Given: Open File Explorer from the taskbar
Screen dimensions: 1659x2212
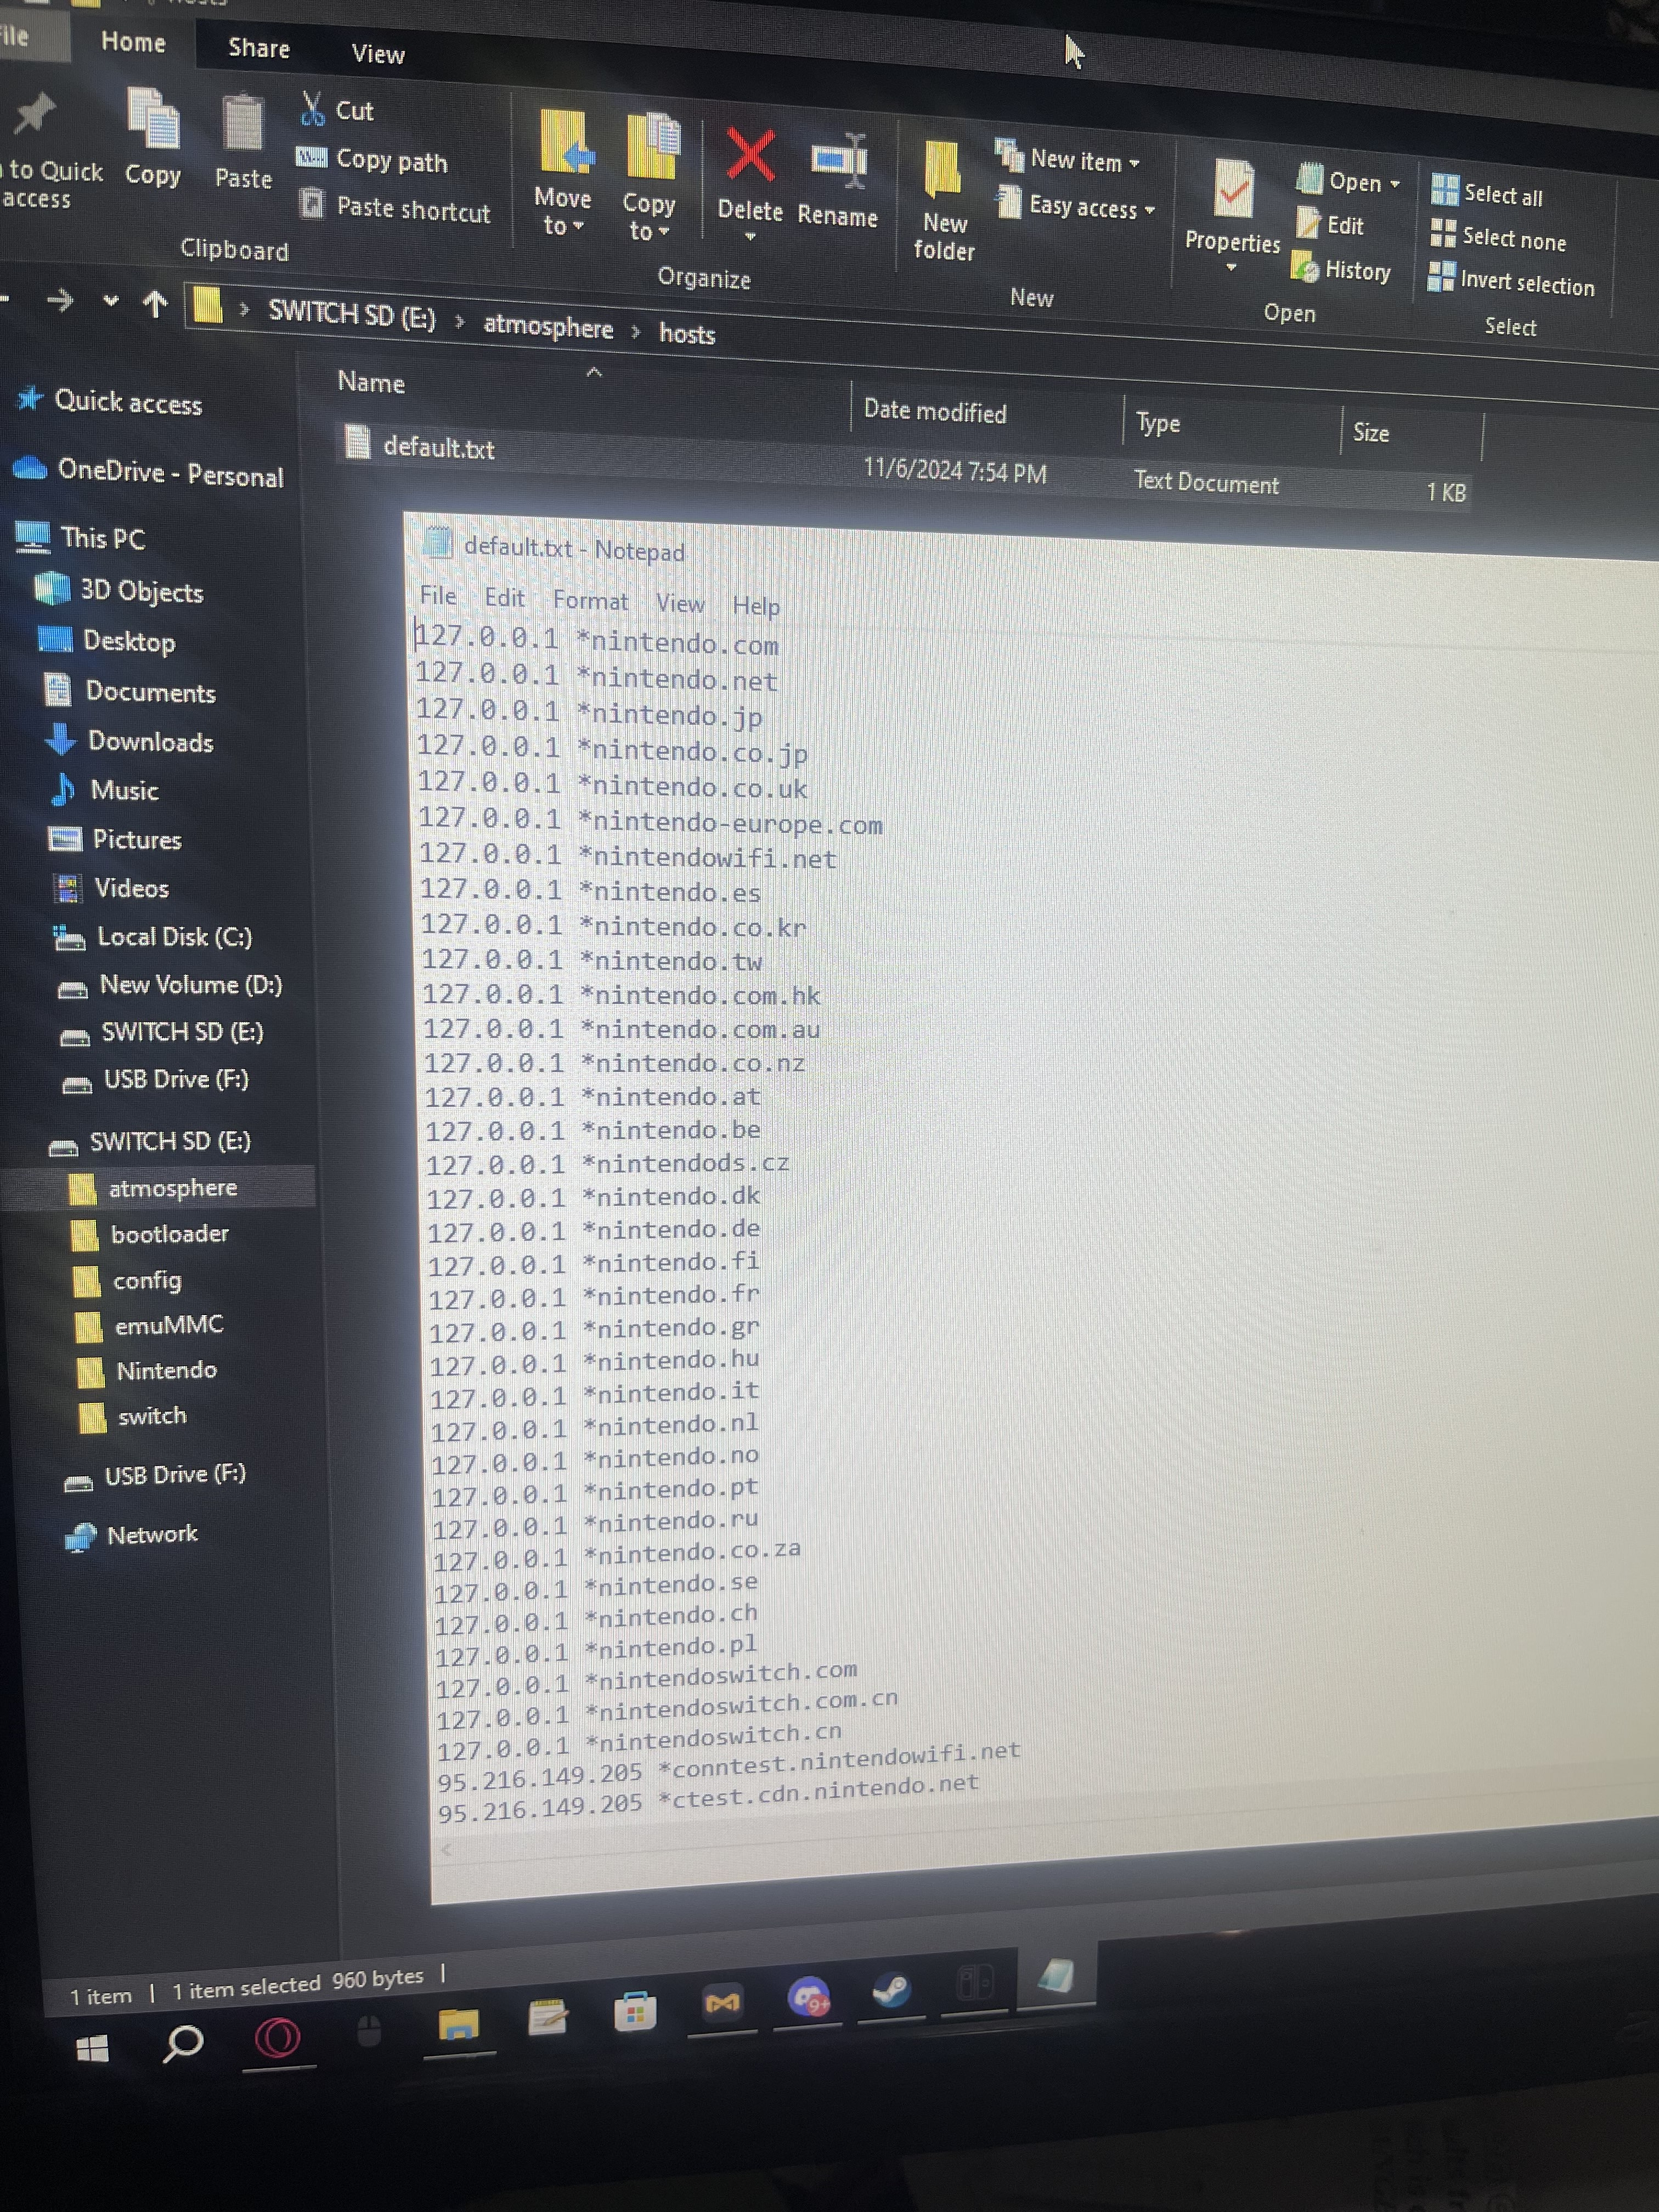Looking at the screenshot, I should point(459,2025).
